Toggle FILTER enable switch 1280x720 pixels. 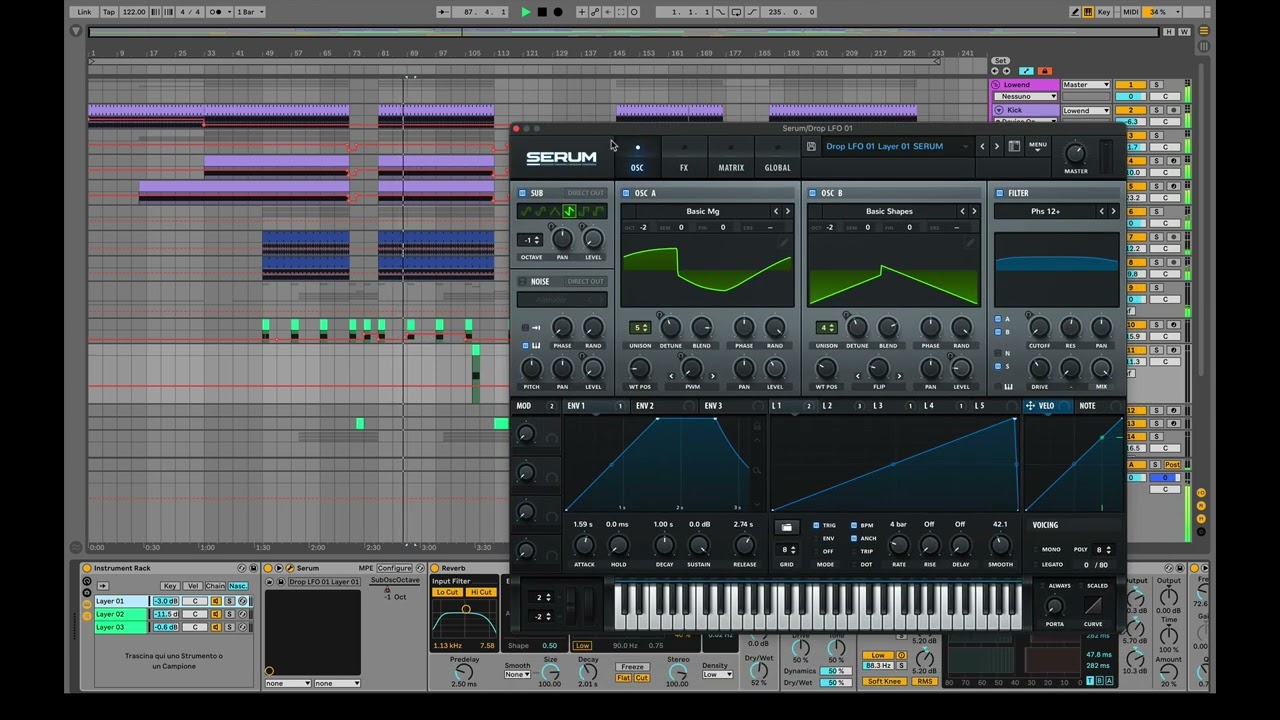999,193
